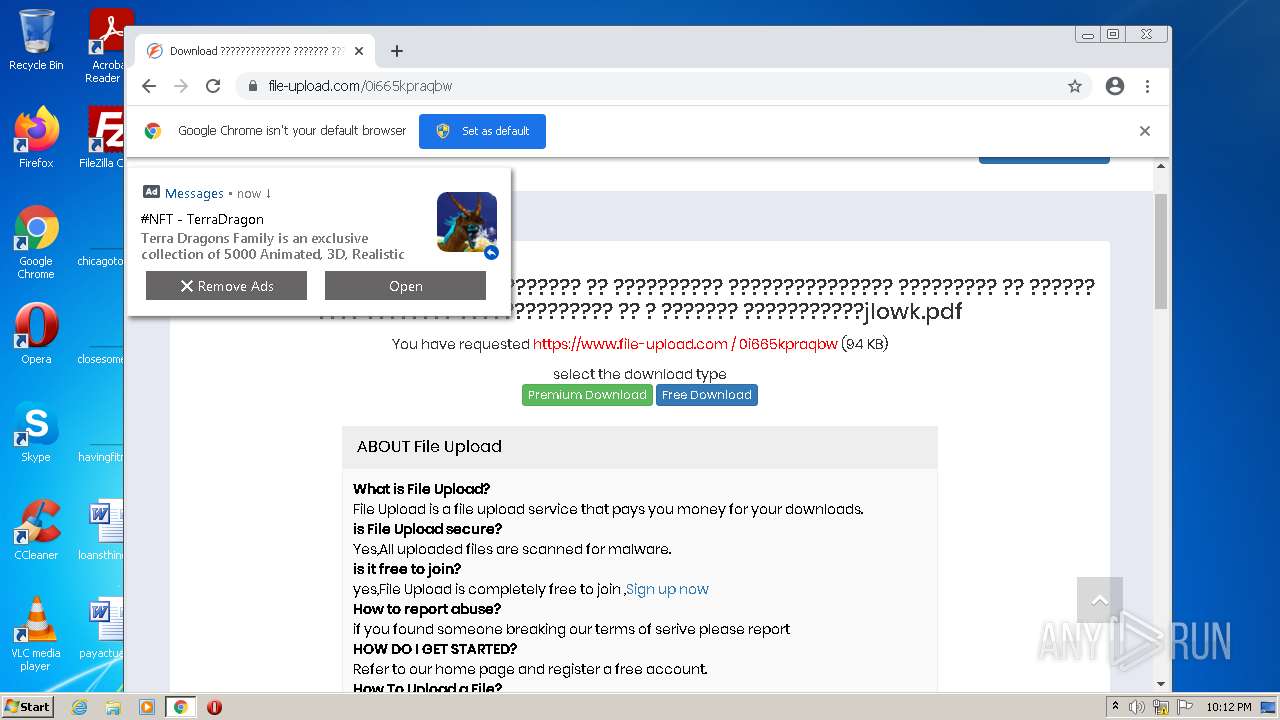Click the Messages source label in notification
This screenshot has width=1280, height=720.
pos(194,193)
